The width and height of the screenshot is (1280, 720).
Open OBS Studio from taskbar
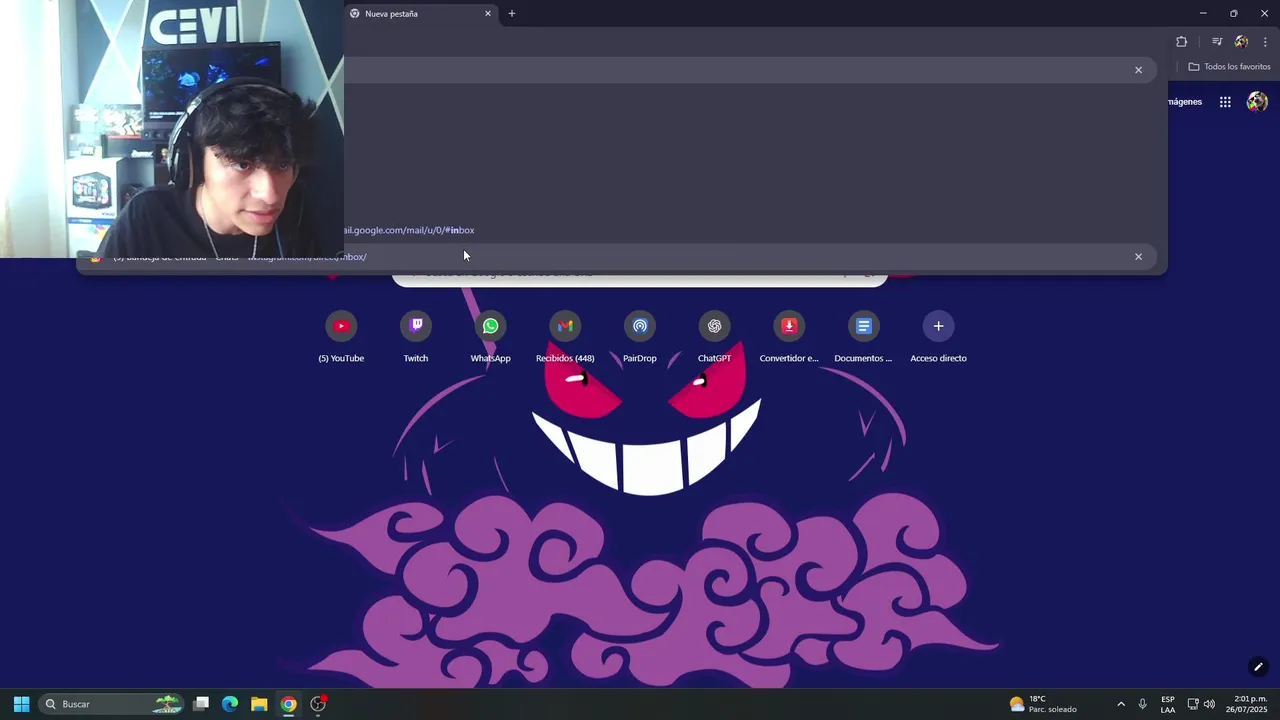pos(318,704)
